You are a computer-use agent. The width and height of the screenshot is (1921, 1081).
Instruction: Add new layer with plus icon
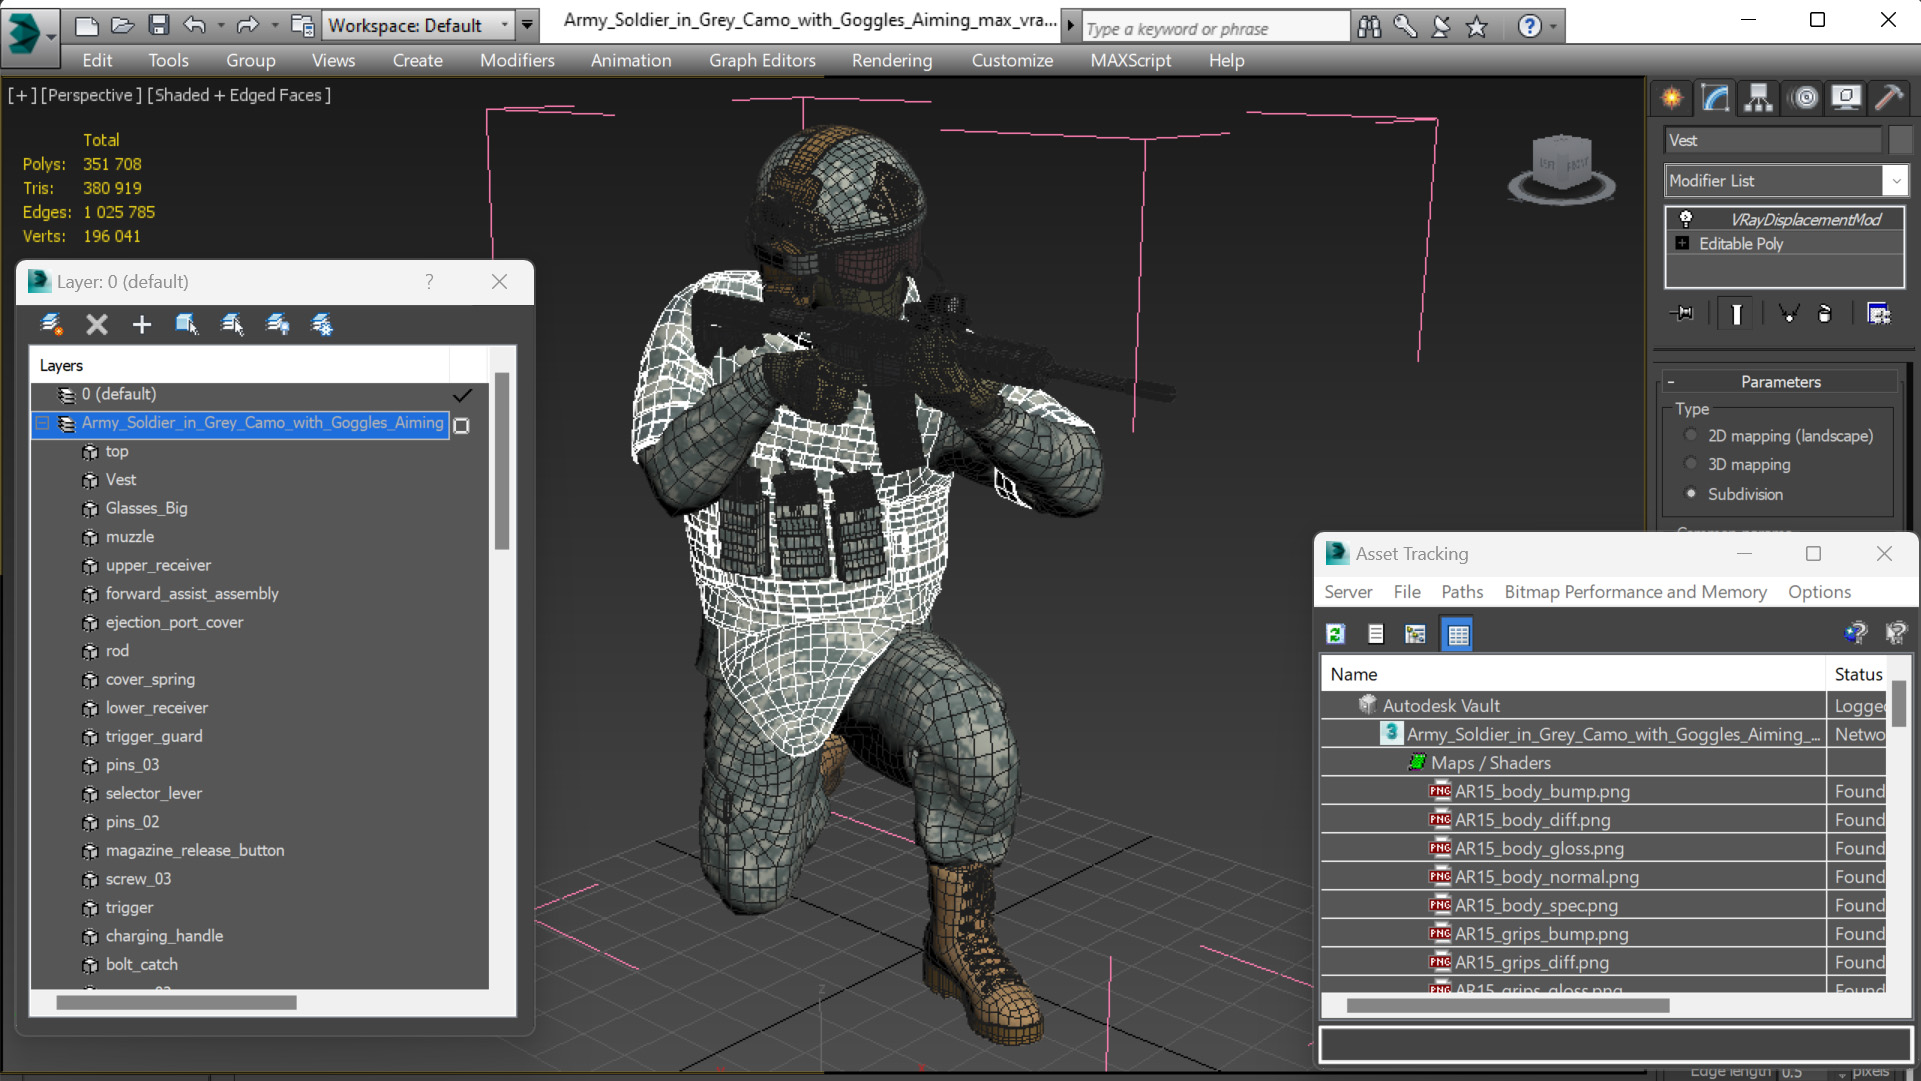tap(142, 324)
